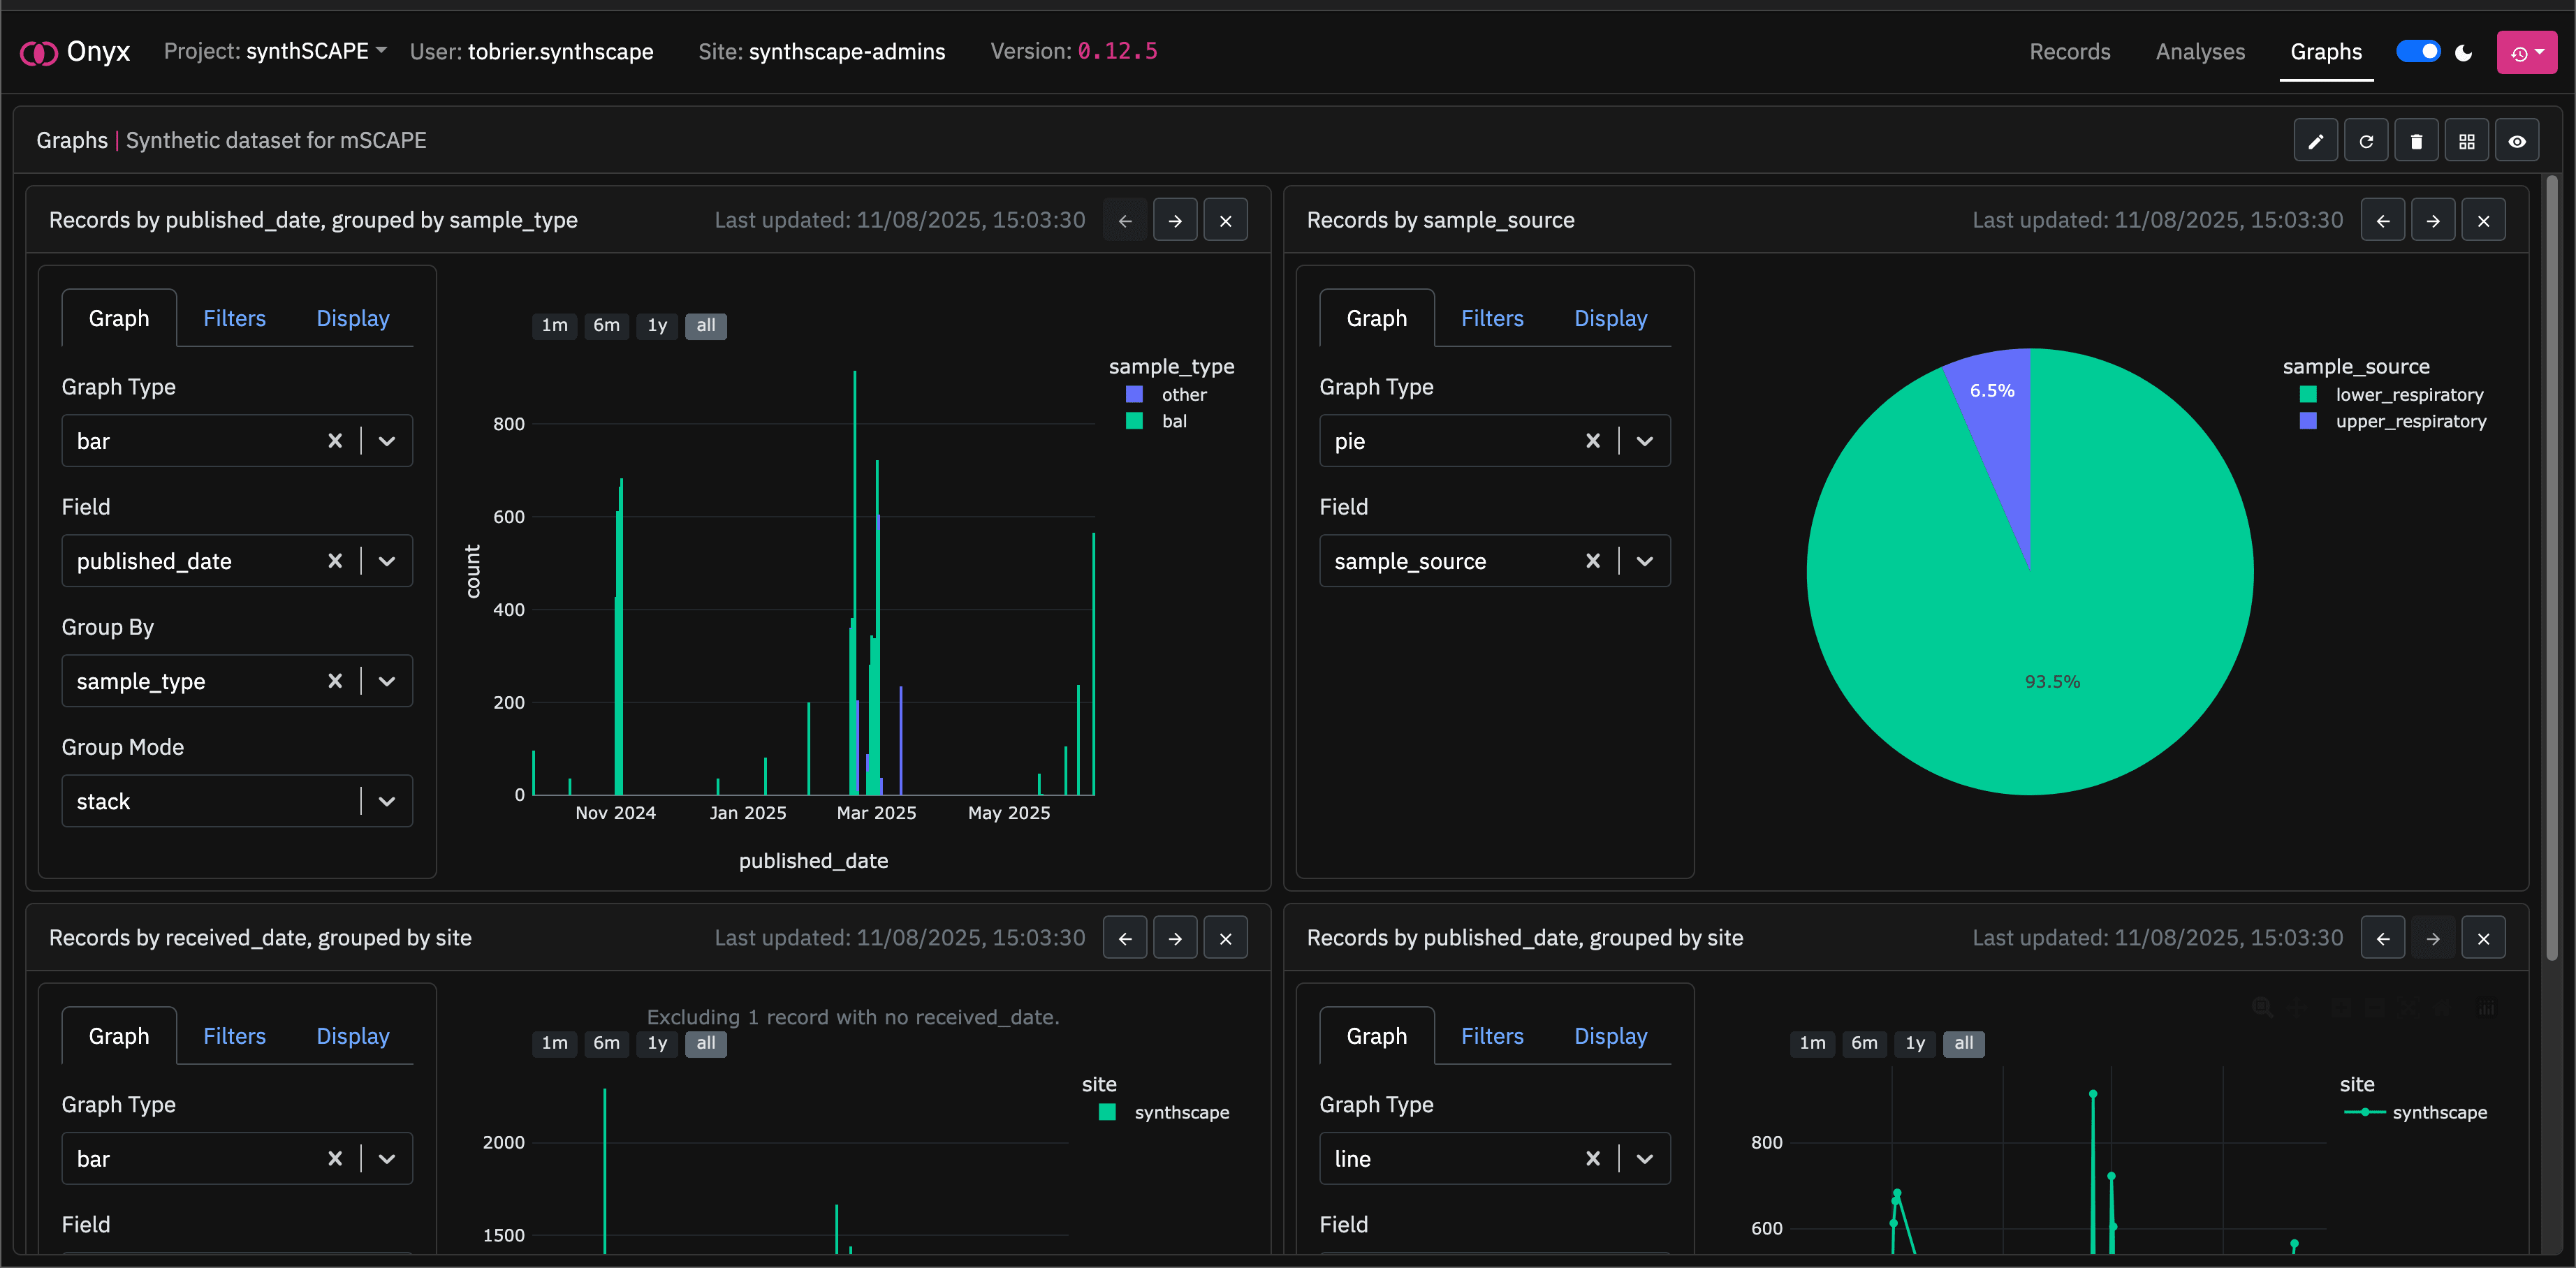The image size is (2576, 1268).
Task: Click the pencil edit icon in Graphs header
Action: [x=2315, y=141]
